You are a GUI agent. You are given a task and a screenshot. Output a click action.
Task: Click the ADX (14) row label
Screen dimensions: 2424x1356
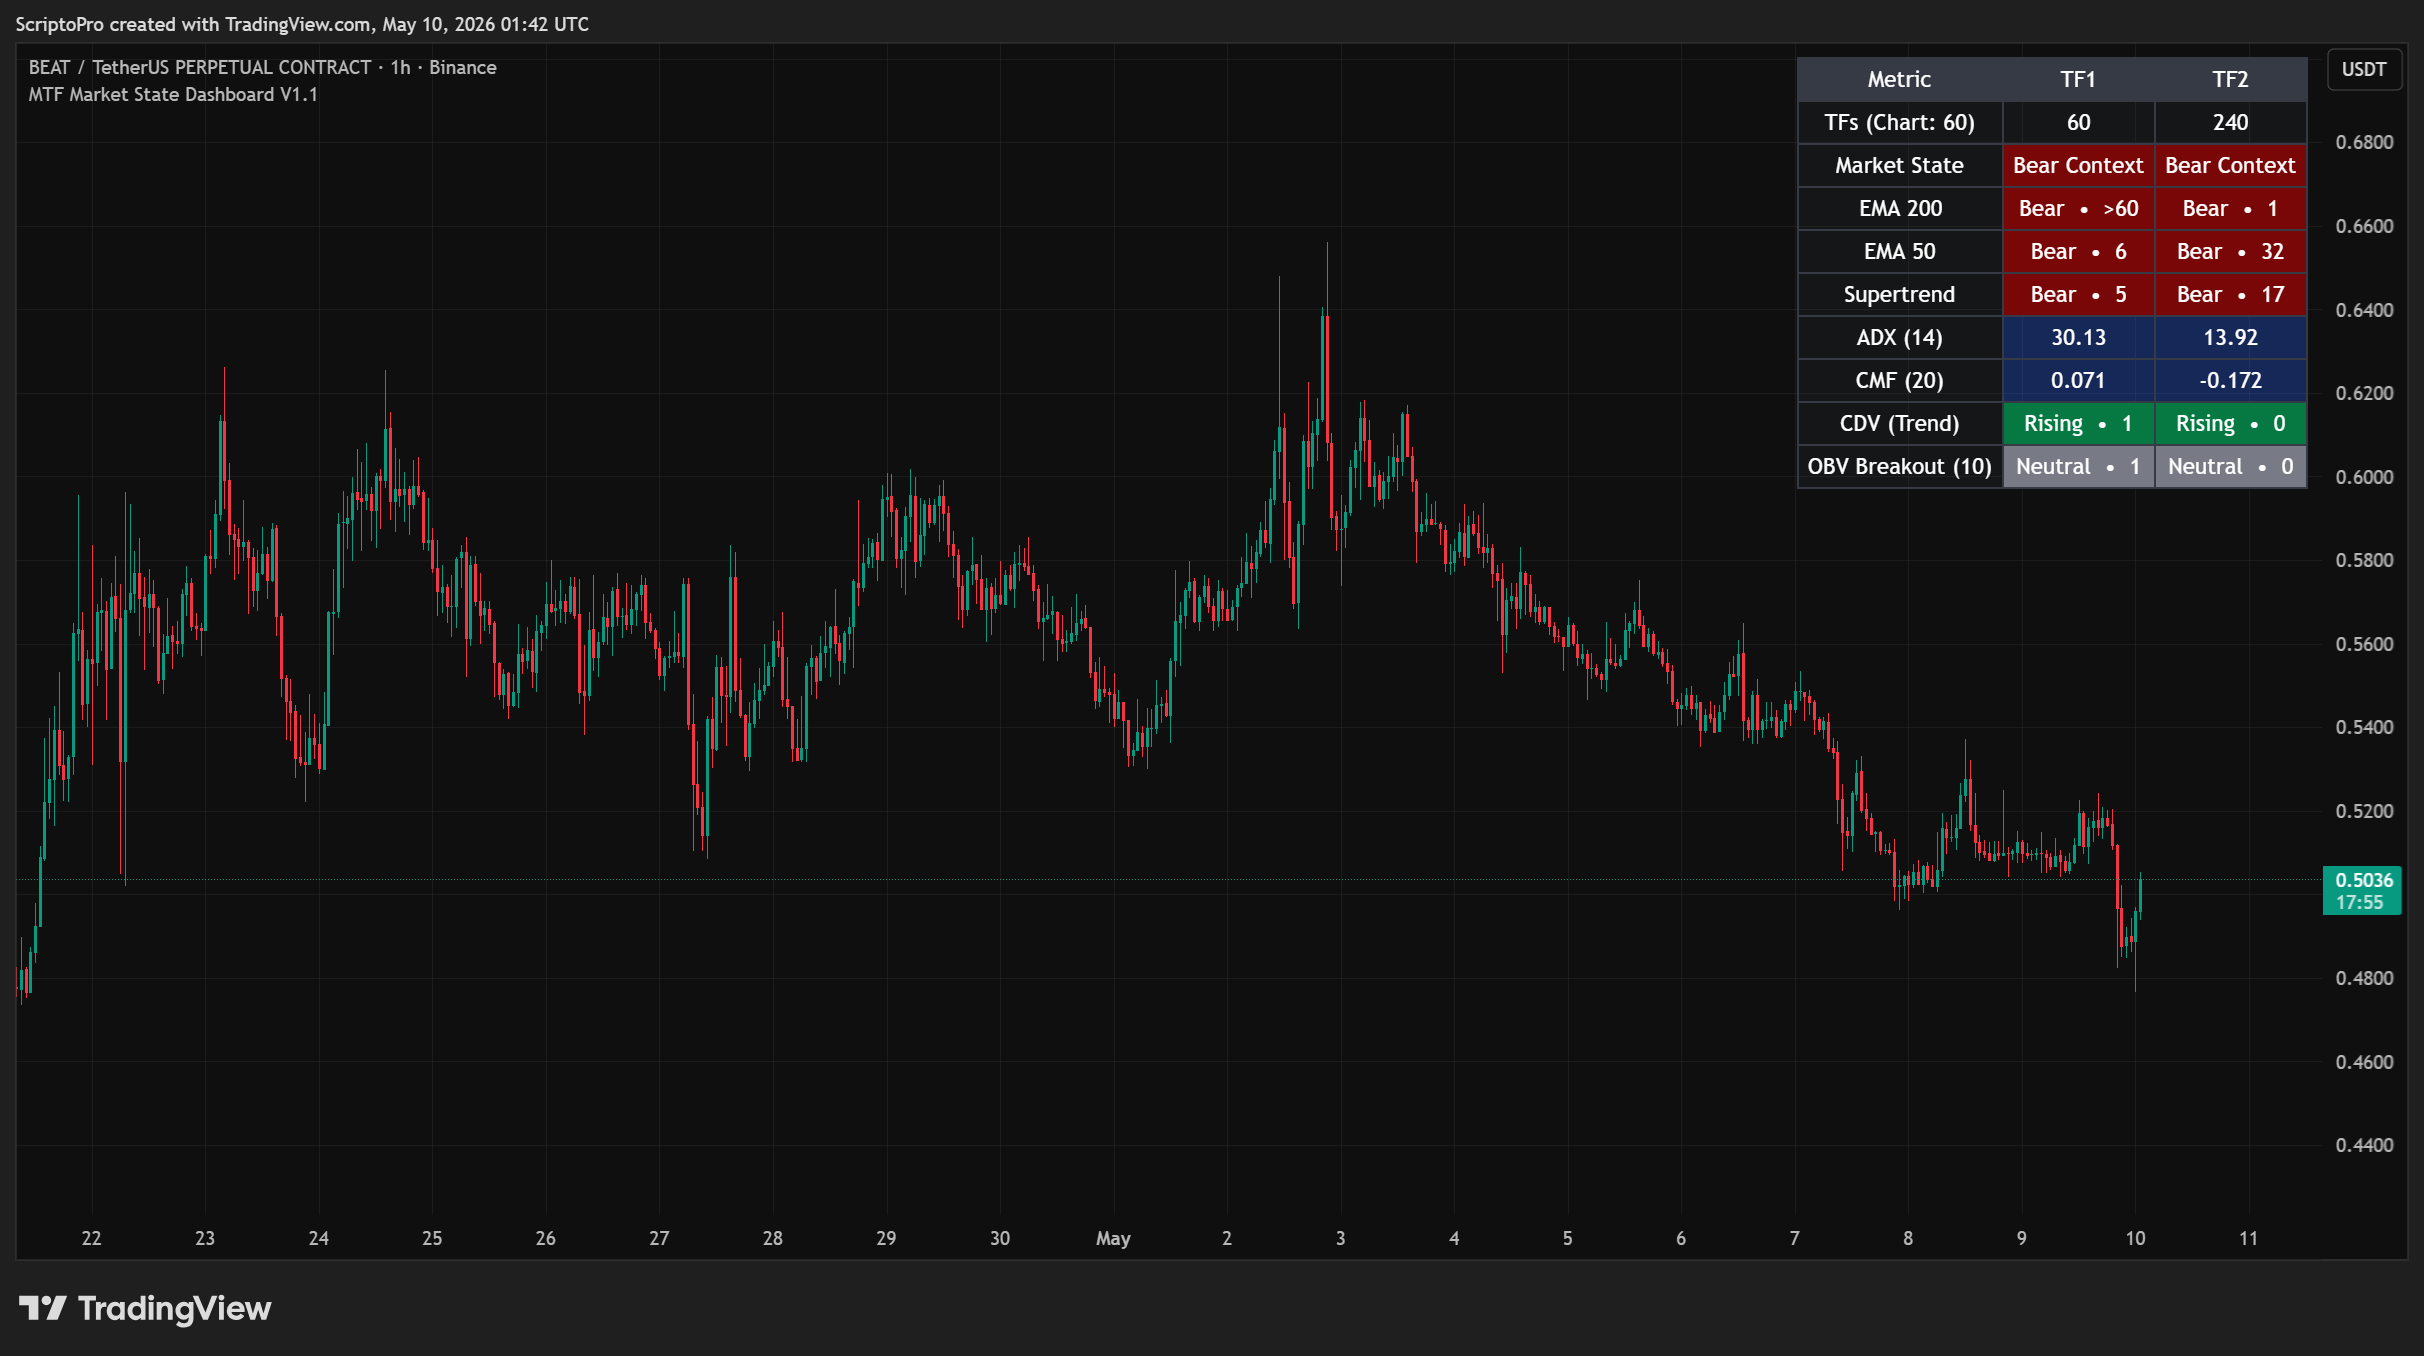pos(1899,337)
